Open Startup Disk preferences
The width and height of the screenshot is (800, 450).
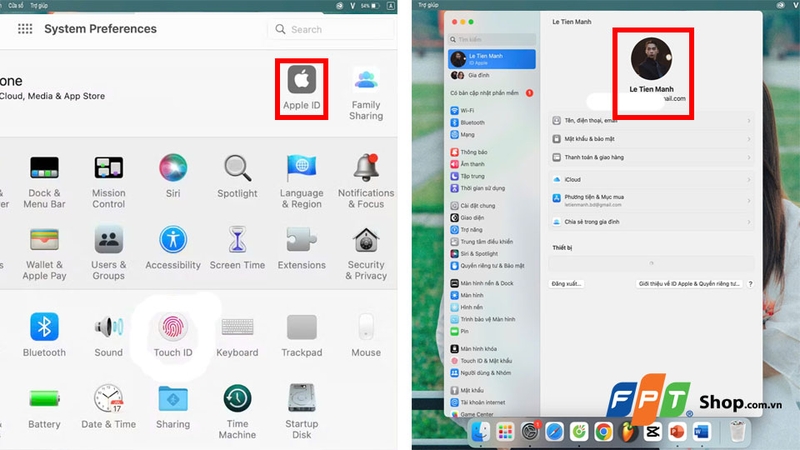[302, 412]
